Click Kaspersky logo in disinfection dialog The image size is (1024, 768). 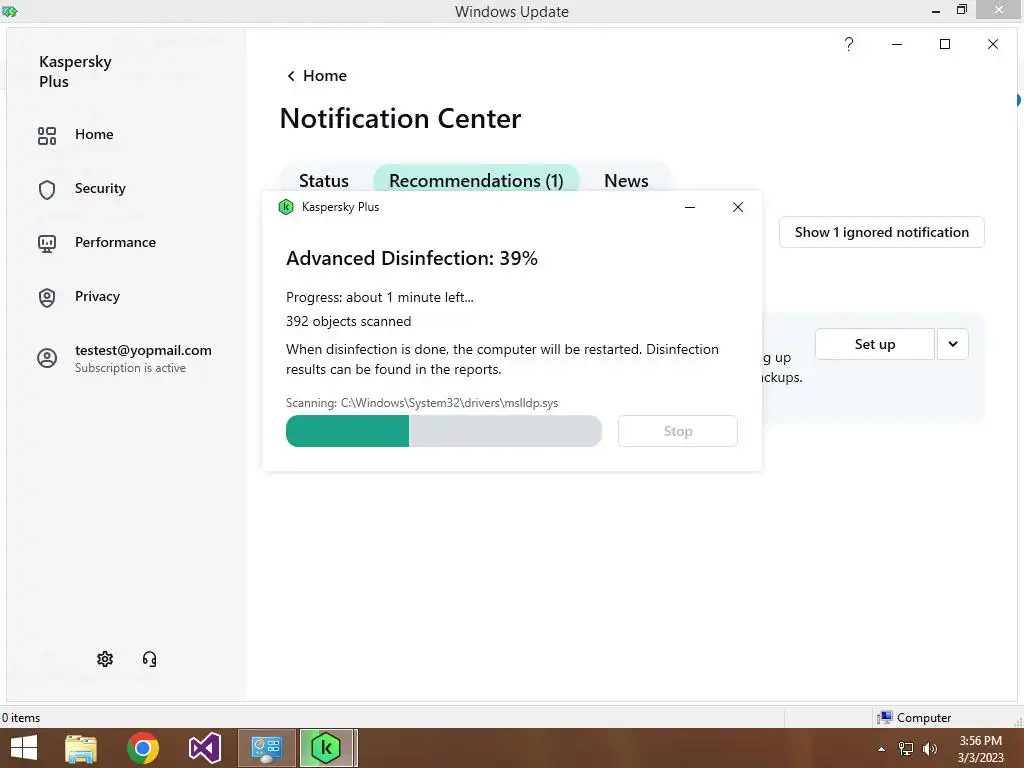point(286,207)
